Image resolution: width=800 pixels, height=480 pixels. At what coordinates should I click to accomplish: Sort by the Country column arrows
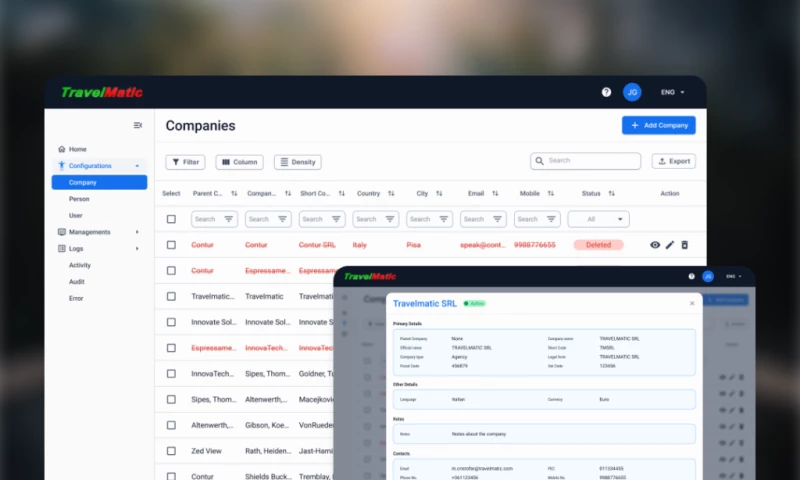pyautogui.click(x=391, y=193)
